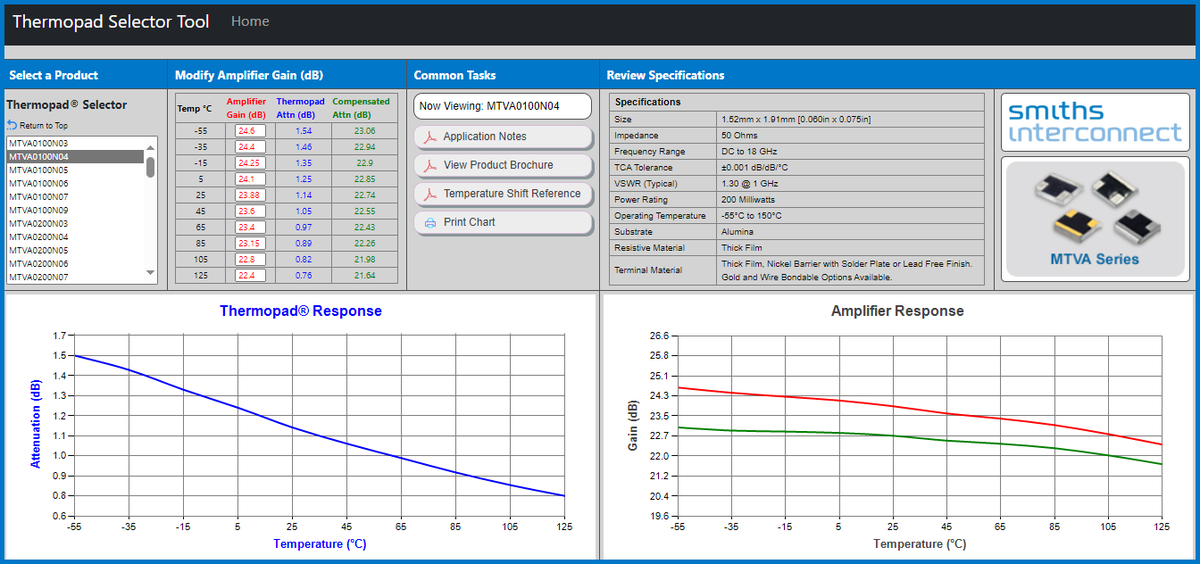Edit amplifier gain field for -55 °C
This screenshot has width=1200, height=564.
248,131
